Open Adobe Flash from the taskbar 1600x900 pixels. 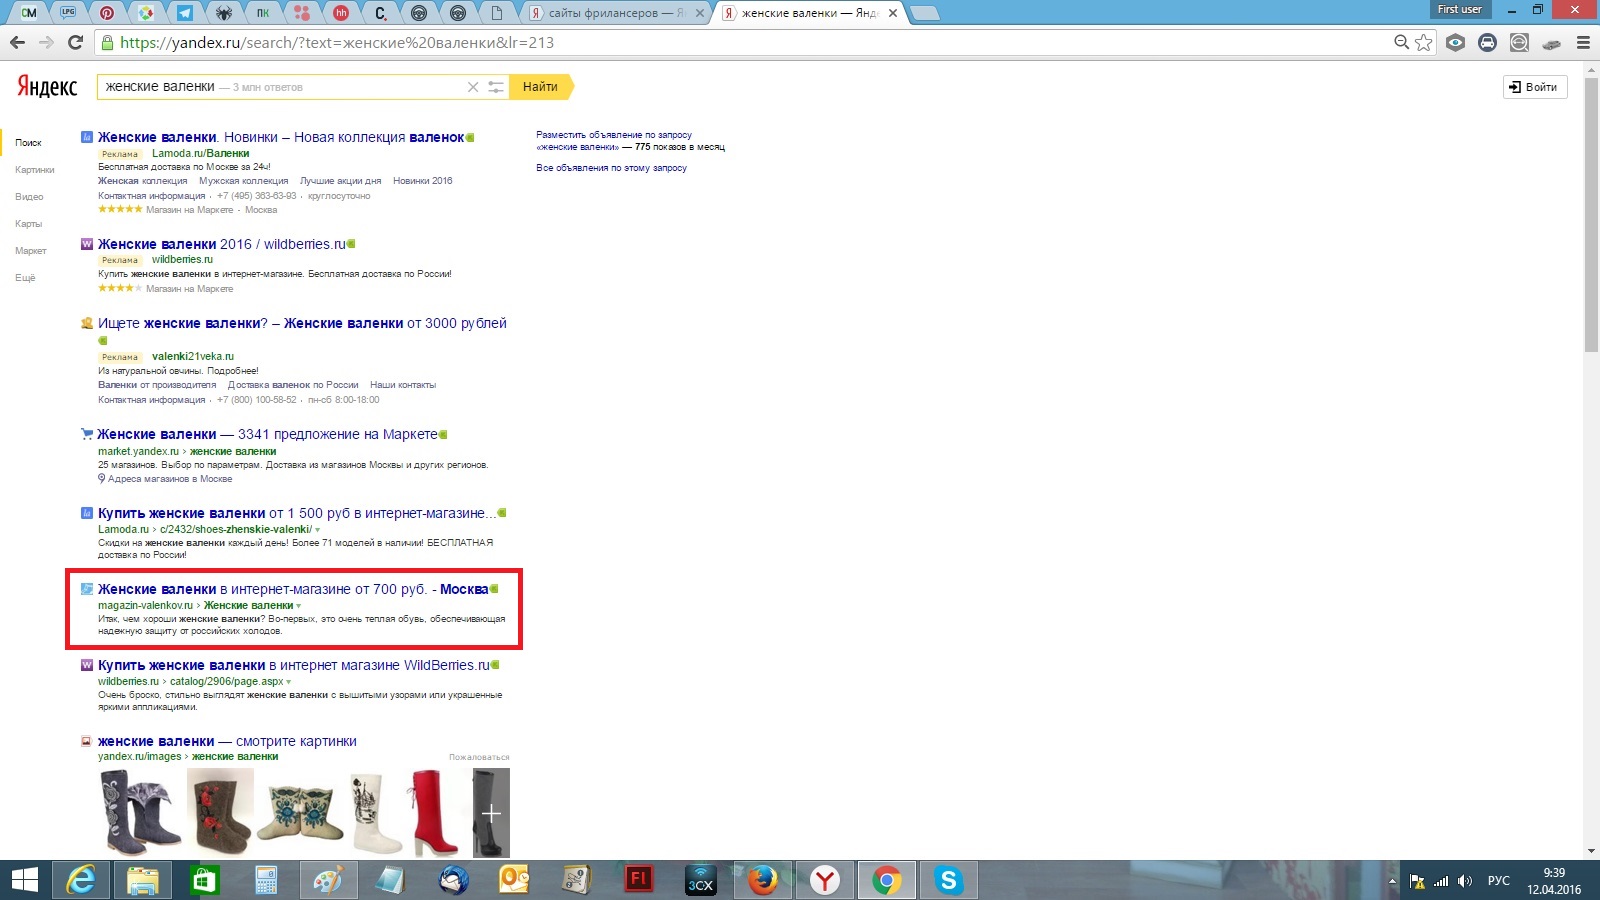click(638, 880)
